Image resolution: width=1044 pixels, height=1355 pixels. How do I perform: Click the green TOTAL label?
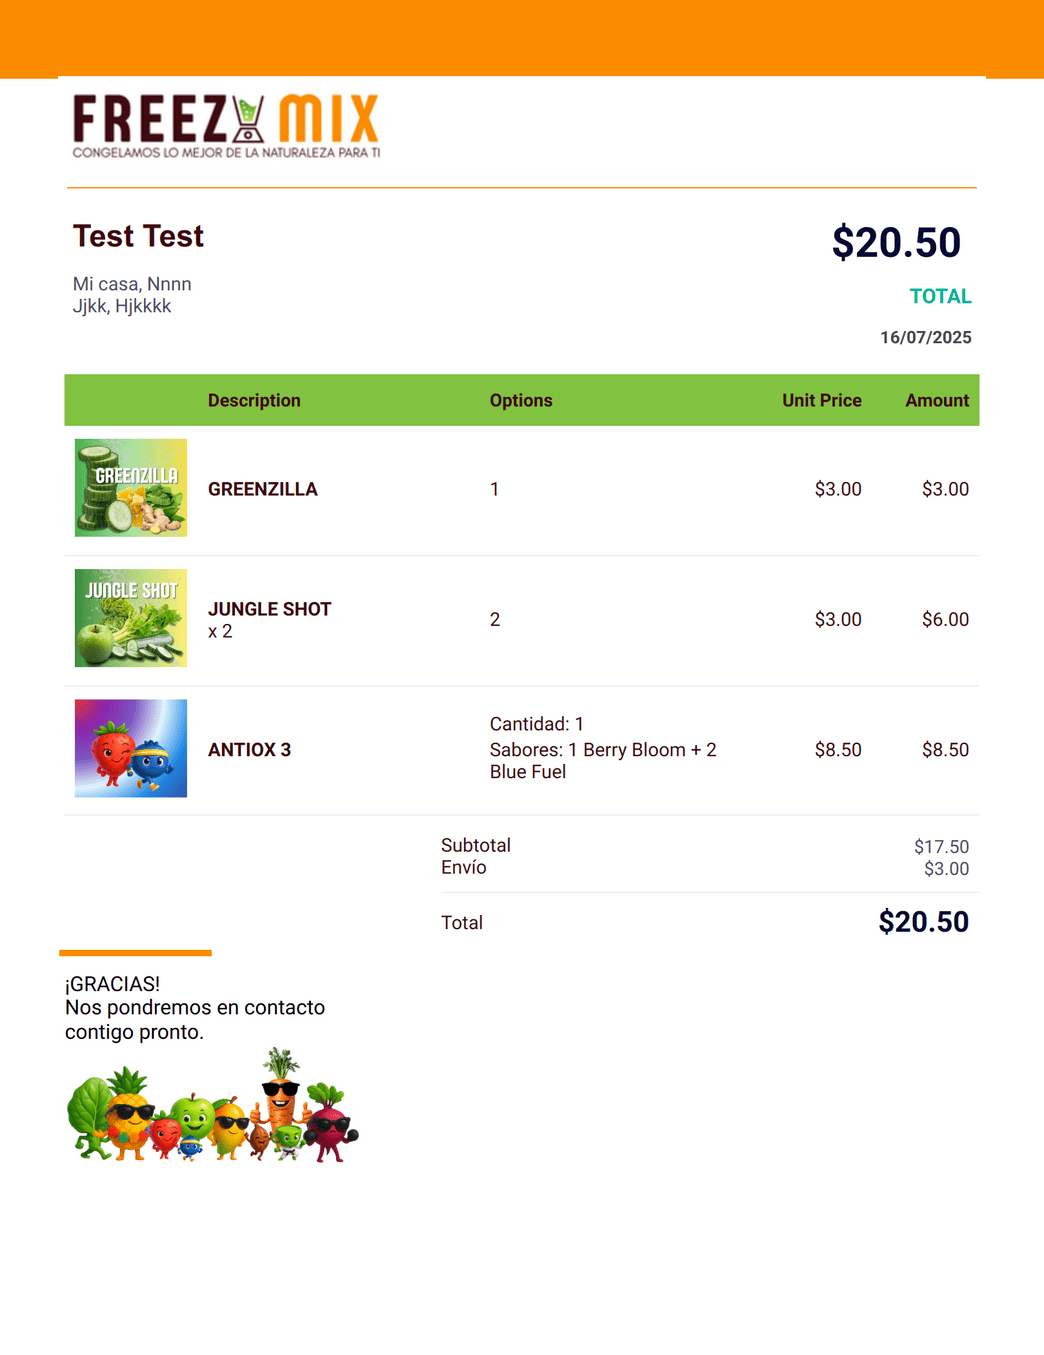[941, 296]
